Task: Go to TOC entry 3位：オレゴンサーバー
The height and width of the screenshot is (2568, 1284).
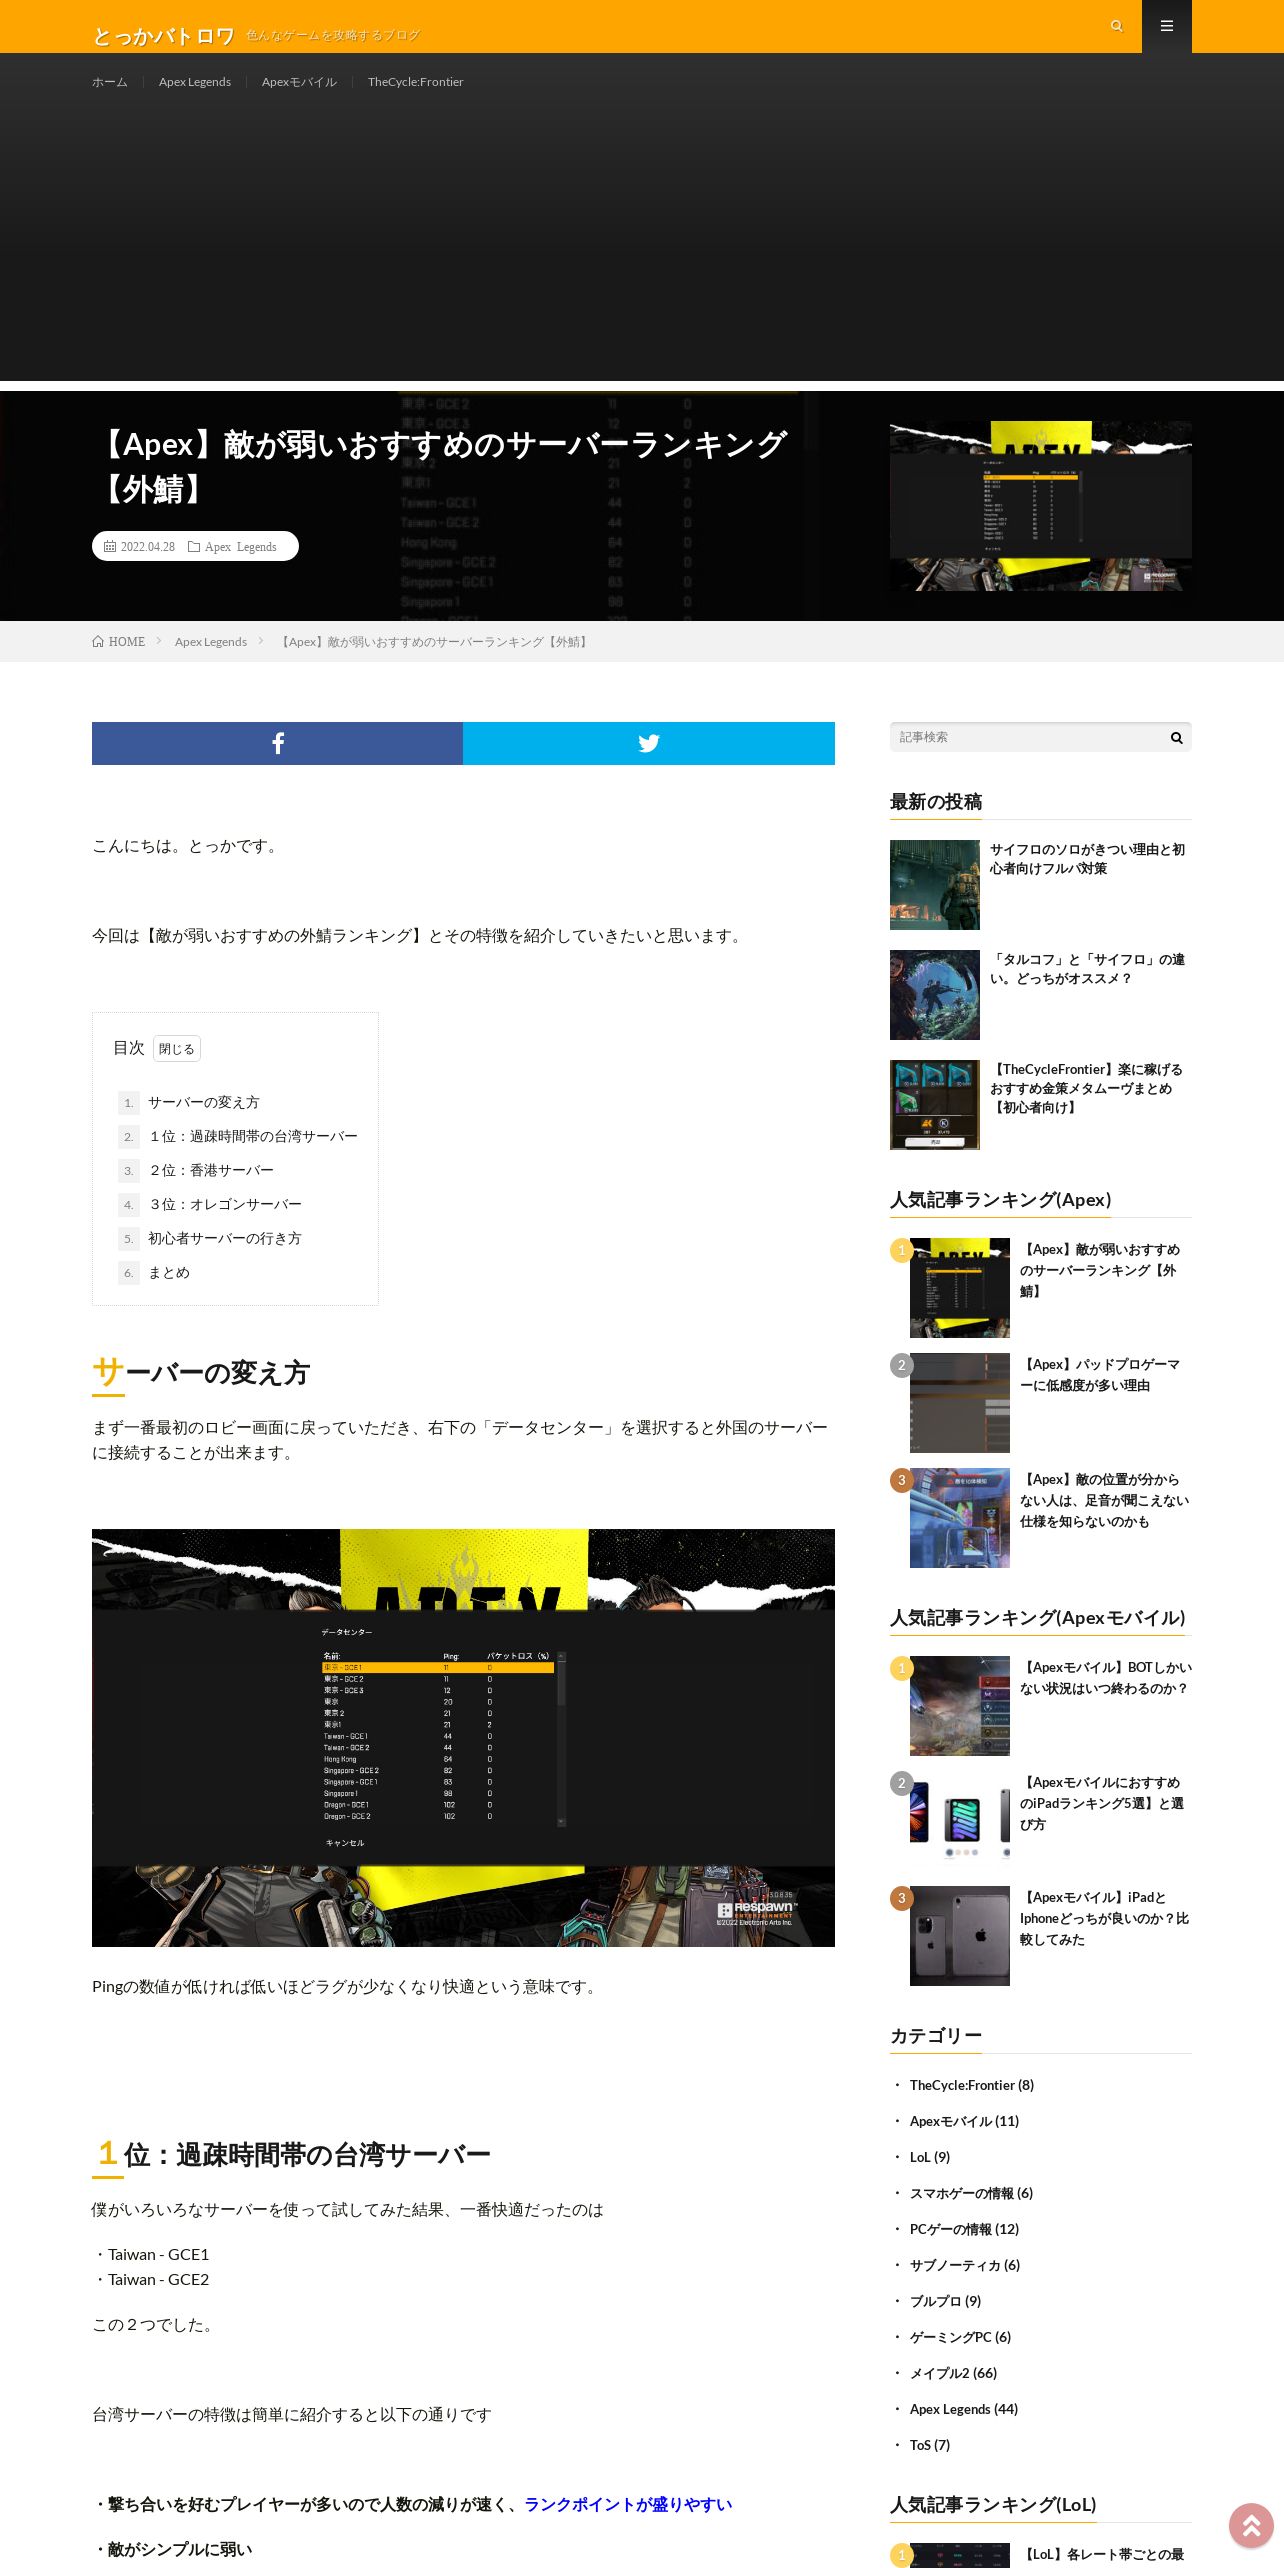Action: pyautogui.click(x=224, y=1204)
